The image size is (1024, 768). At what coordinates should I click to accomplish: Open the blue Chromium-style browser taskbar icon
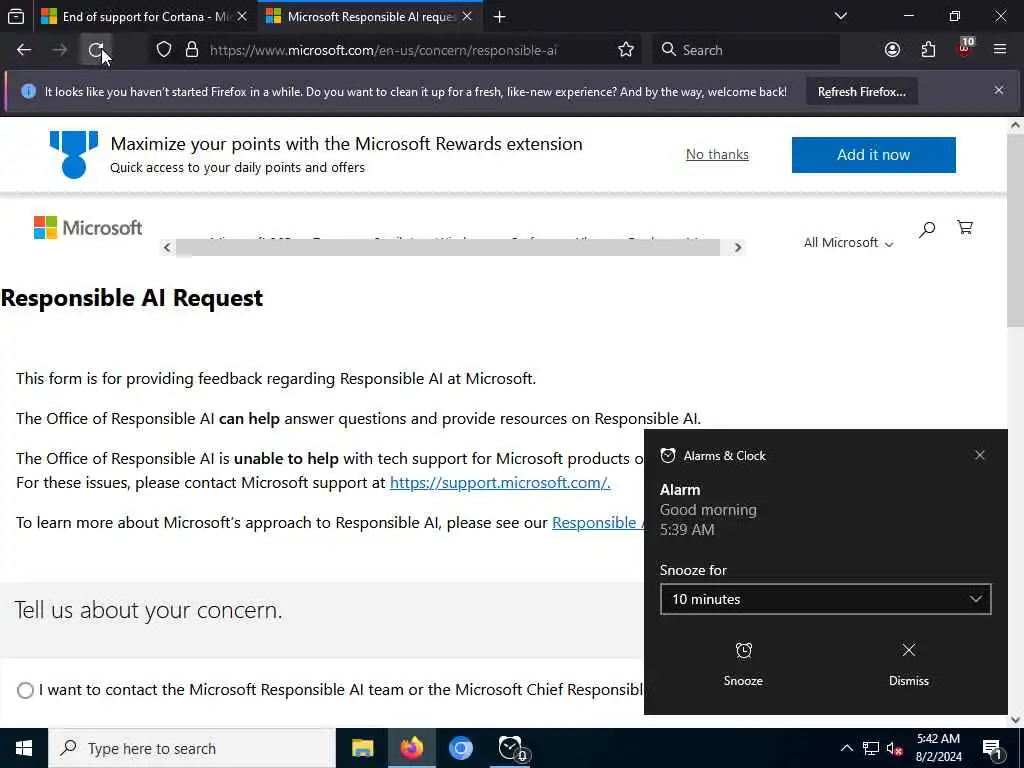pyautogui.click(x=460, y=748)
